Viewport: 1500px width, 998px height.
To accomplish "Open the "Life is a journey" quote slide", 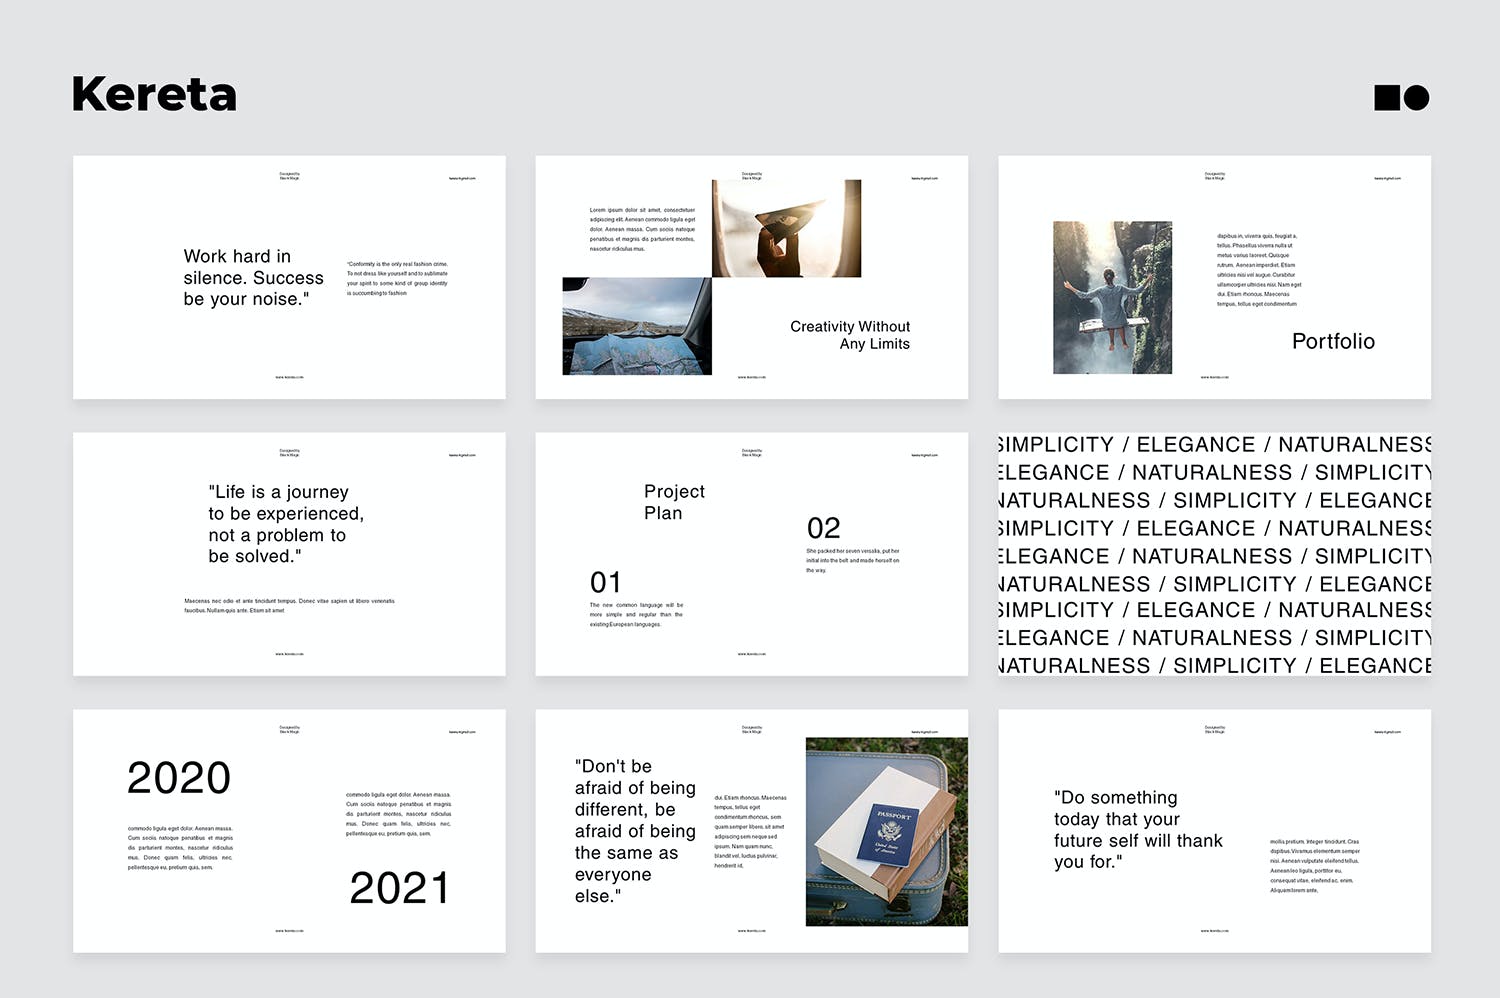I will [289, 553].
